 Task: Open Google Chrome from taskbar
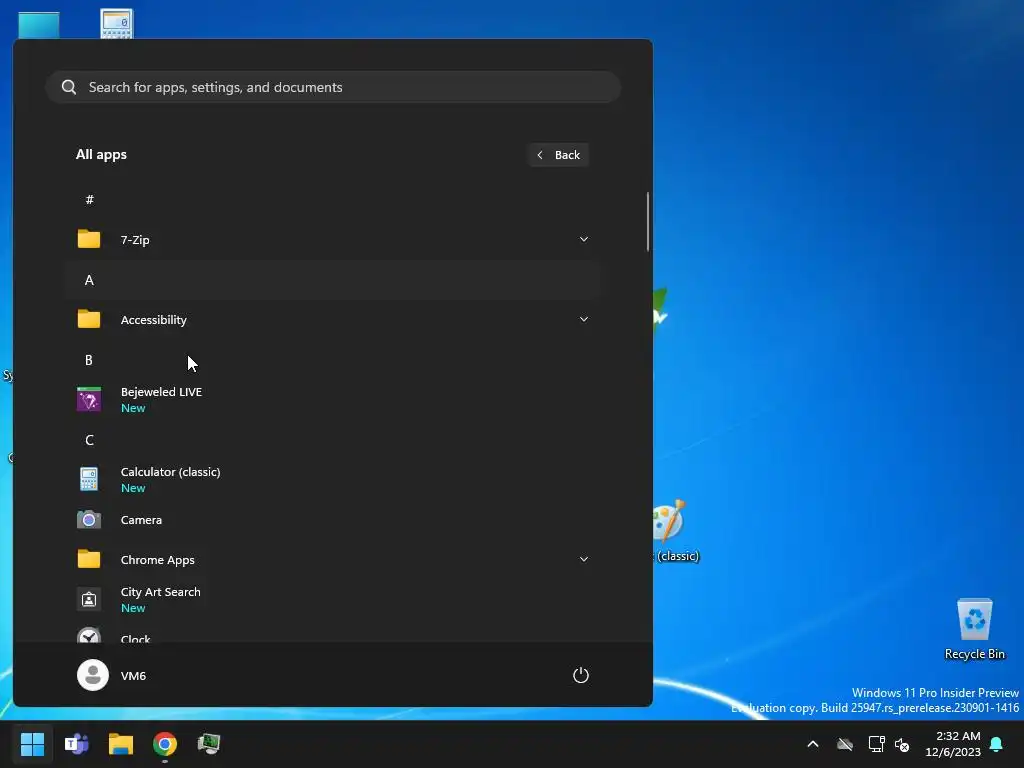(165, 744)
